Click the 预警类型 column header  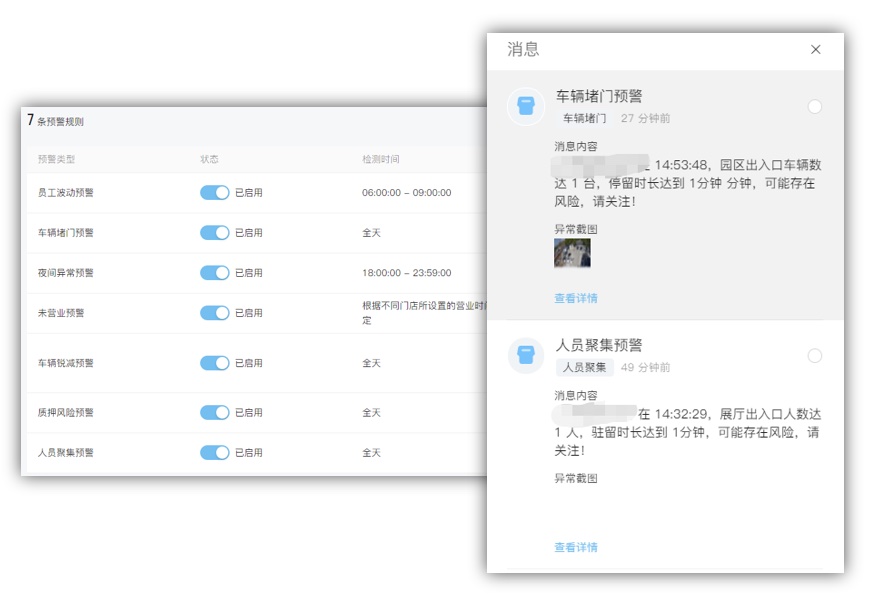(x=56, y=159)
